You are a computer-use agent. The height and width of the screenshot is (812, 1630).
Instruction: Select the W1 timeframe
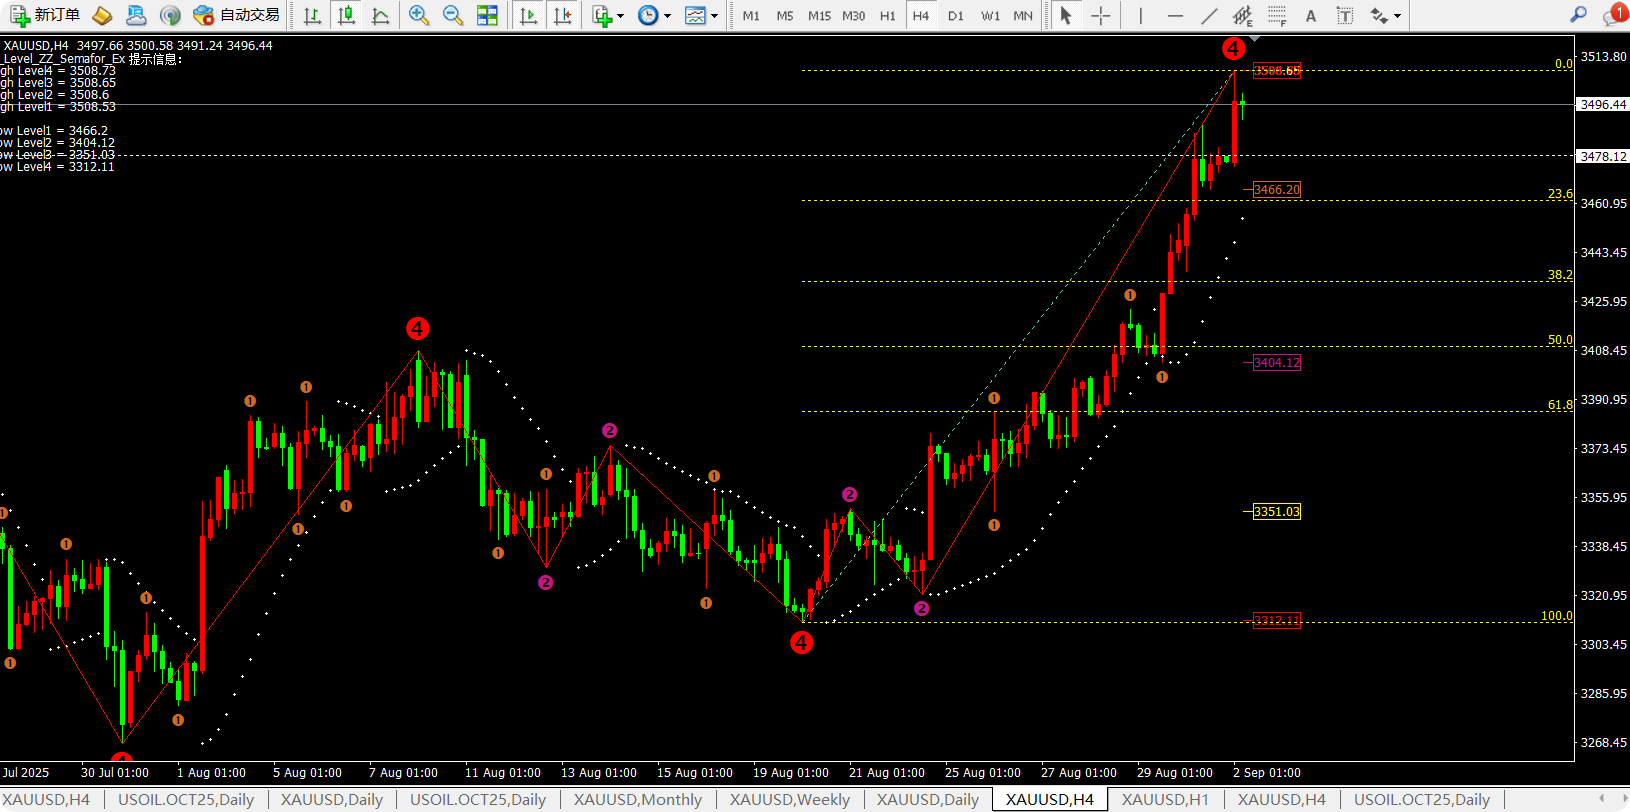990,16
